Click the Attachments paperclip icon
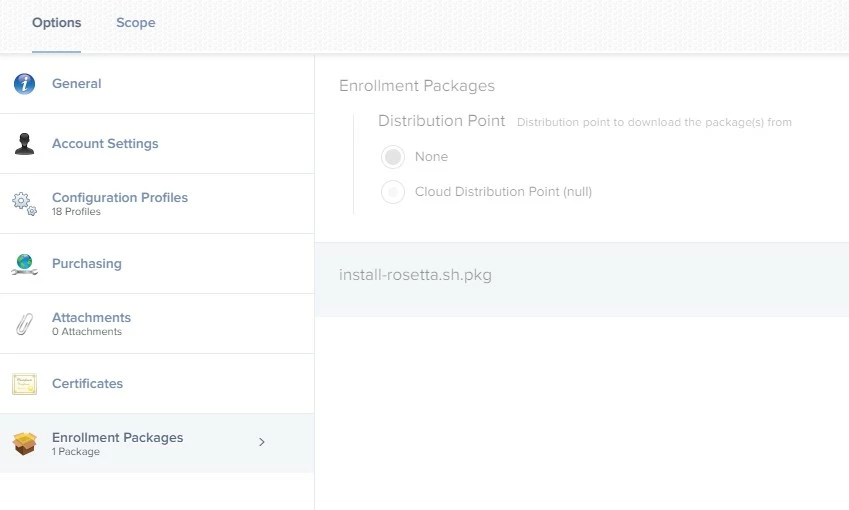The width and height of the screenshot is (849, 510). [x=24, y=324]
